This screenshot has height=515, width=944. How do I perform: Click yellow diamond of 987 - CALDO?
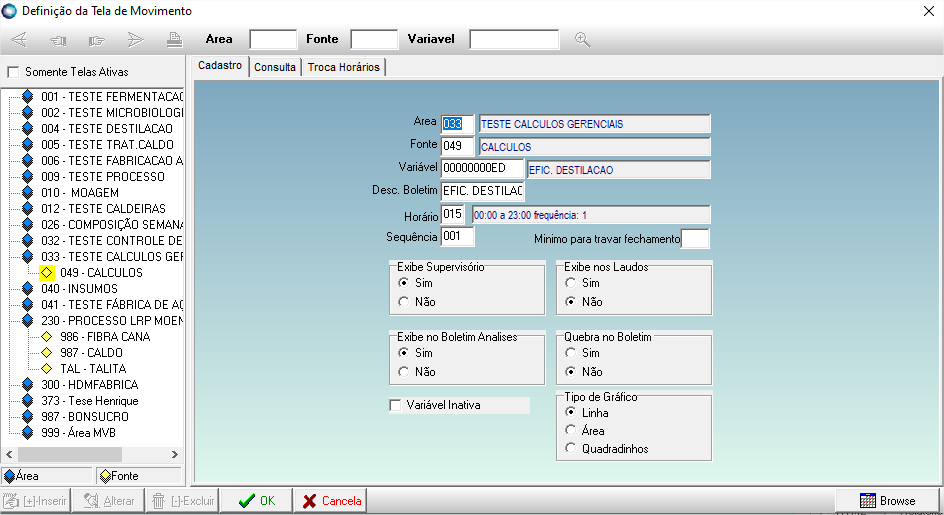pyautogui.click(x=47, y=352)
